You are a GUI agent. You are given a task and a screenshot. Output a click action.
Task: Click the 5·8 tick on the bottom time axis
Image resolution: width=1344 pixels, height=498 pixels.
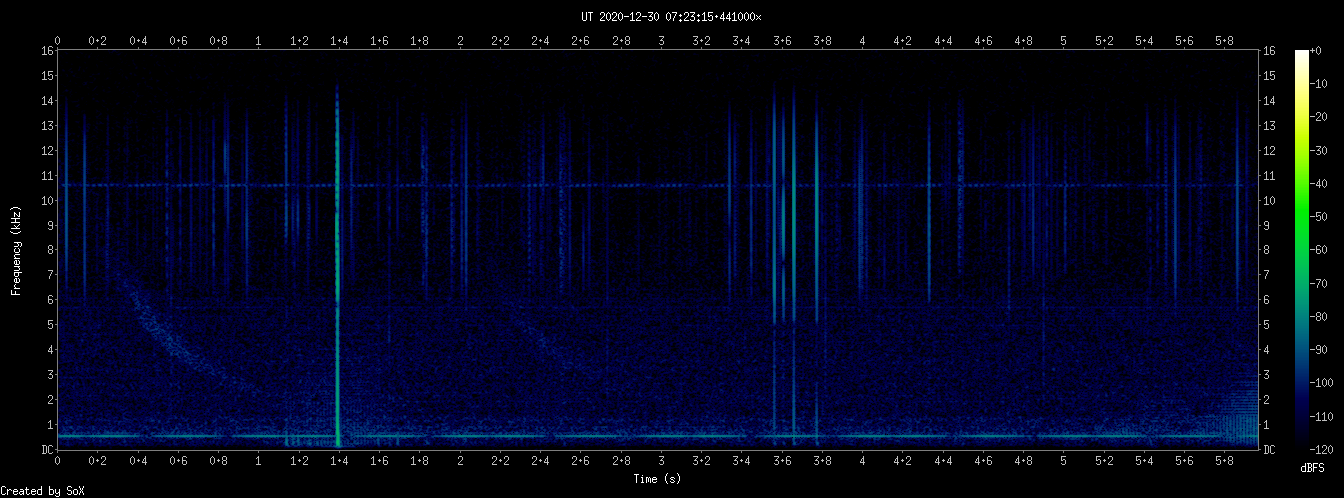click(1225, 461)
